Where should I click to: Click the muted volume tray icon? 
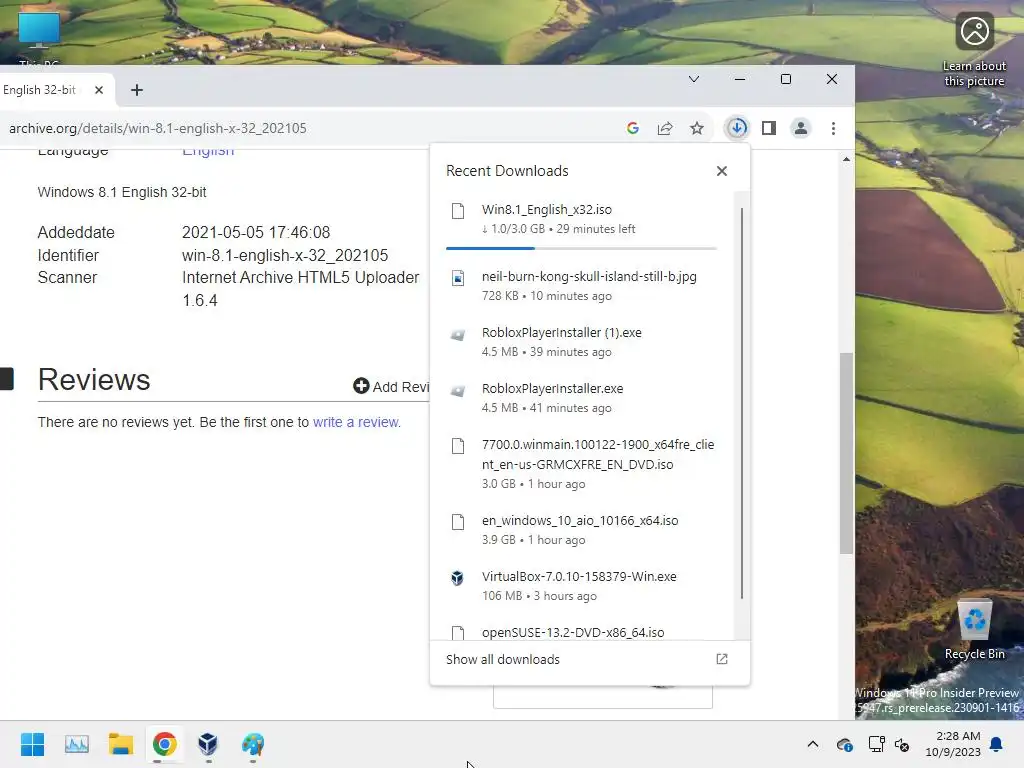902,744
